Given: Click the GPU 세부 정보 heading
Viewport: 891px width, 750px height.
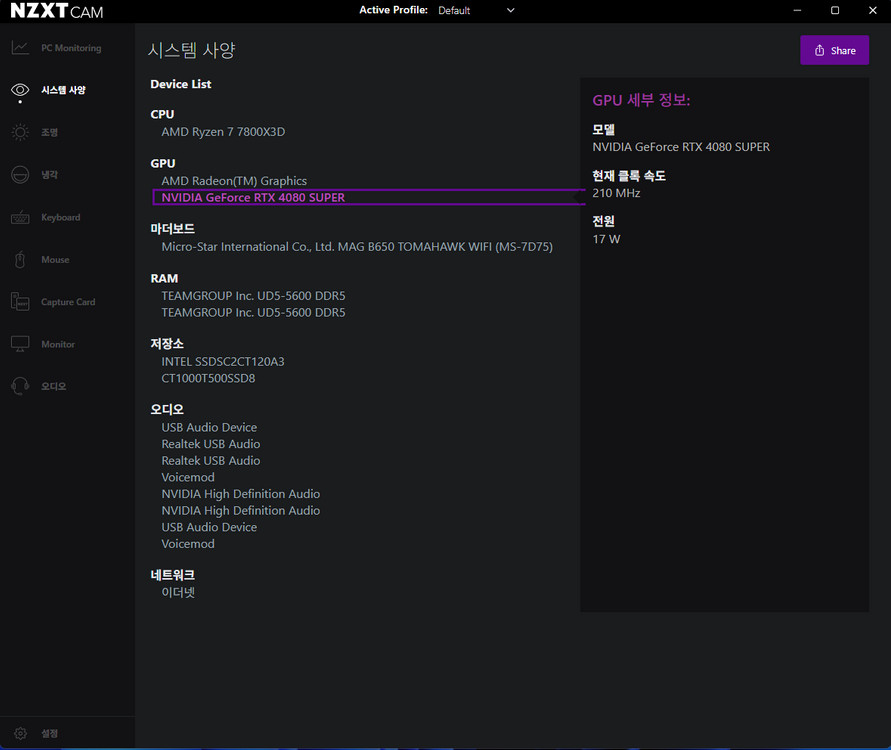Looking at the screenshot, I should (641, 101).
